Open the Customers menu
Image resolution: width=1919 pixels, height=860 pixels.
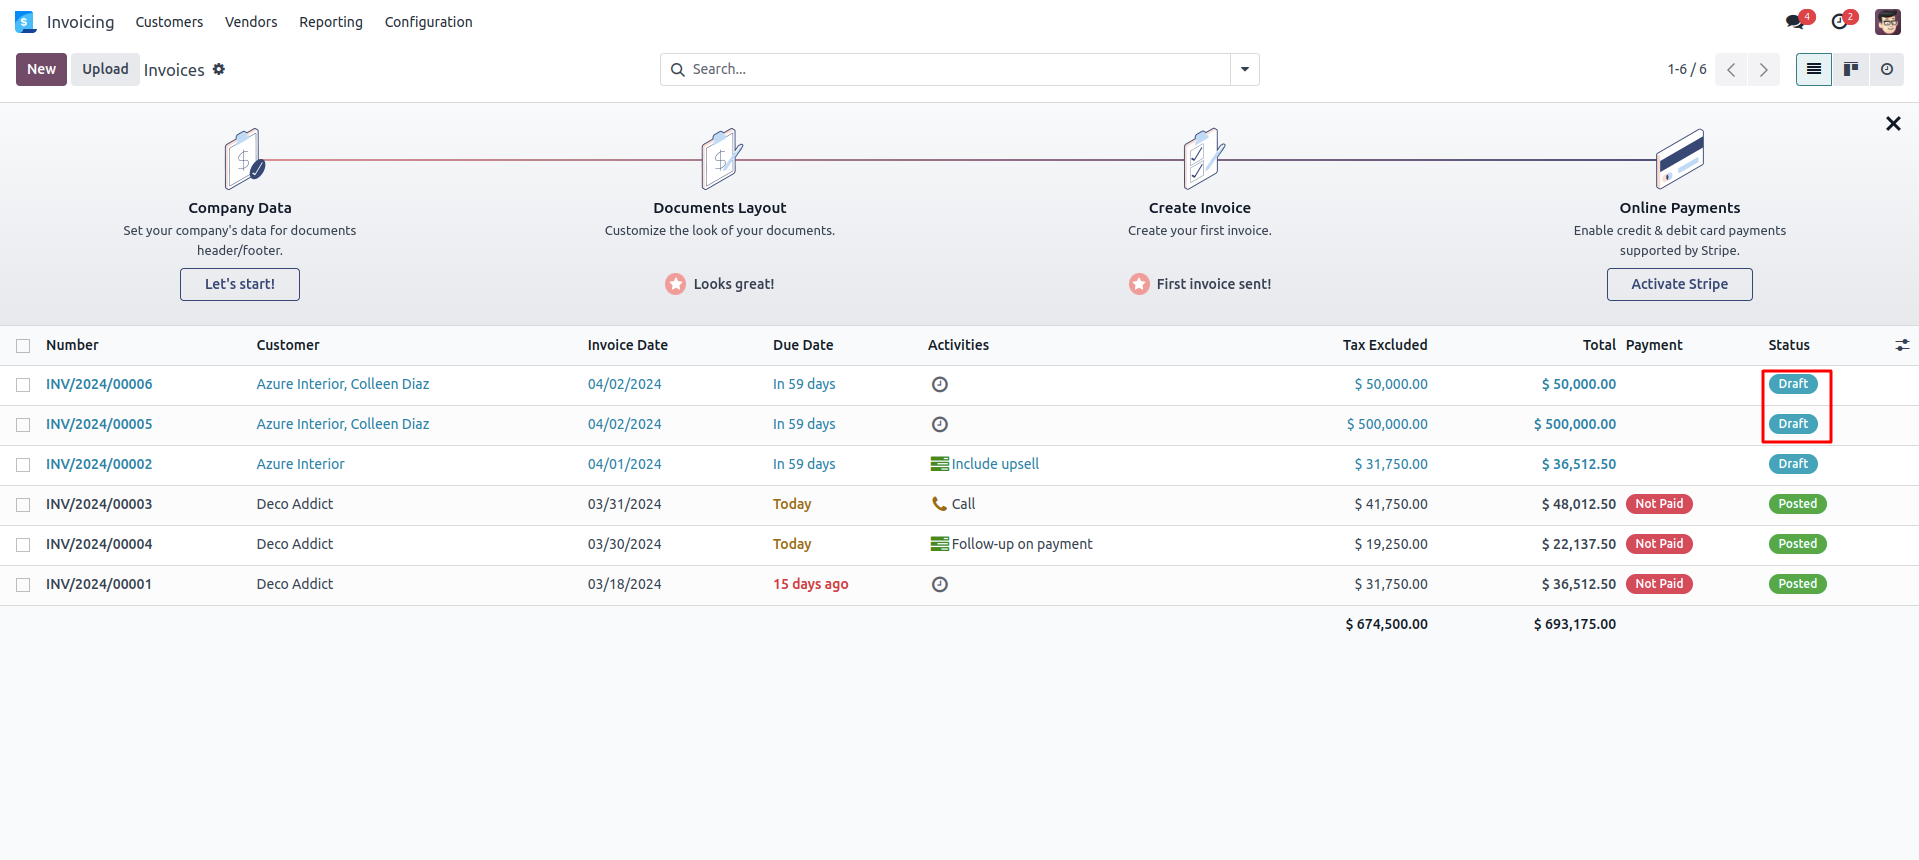[169, 22]
